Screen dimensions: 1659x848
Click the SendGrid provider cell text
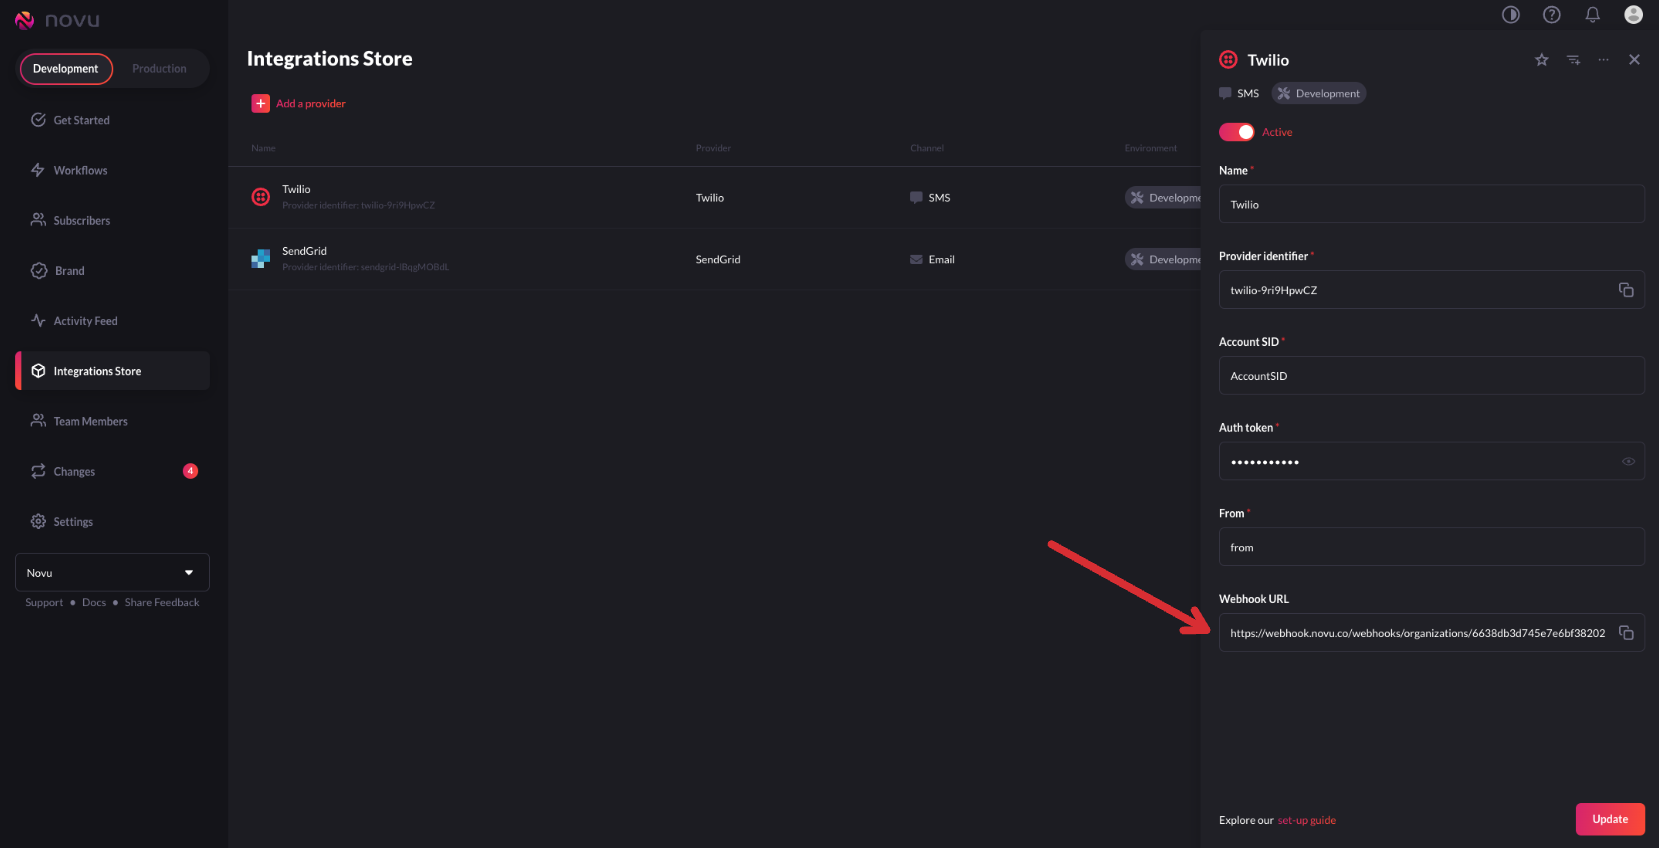[x=718, y=259]
